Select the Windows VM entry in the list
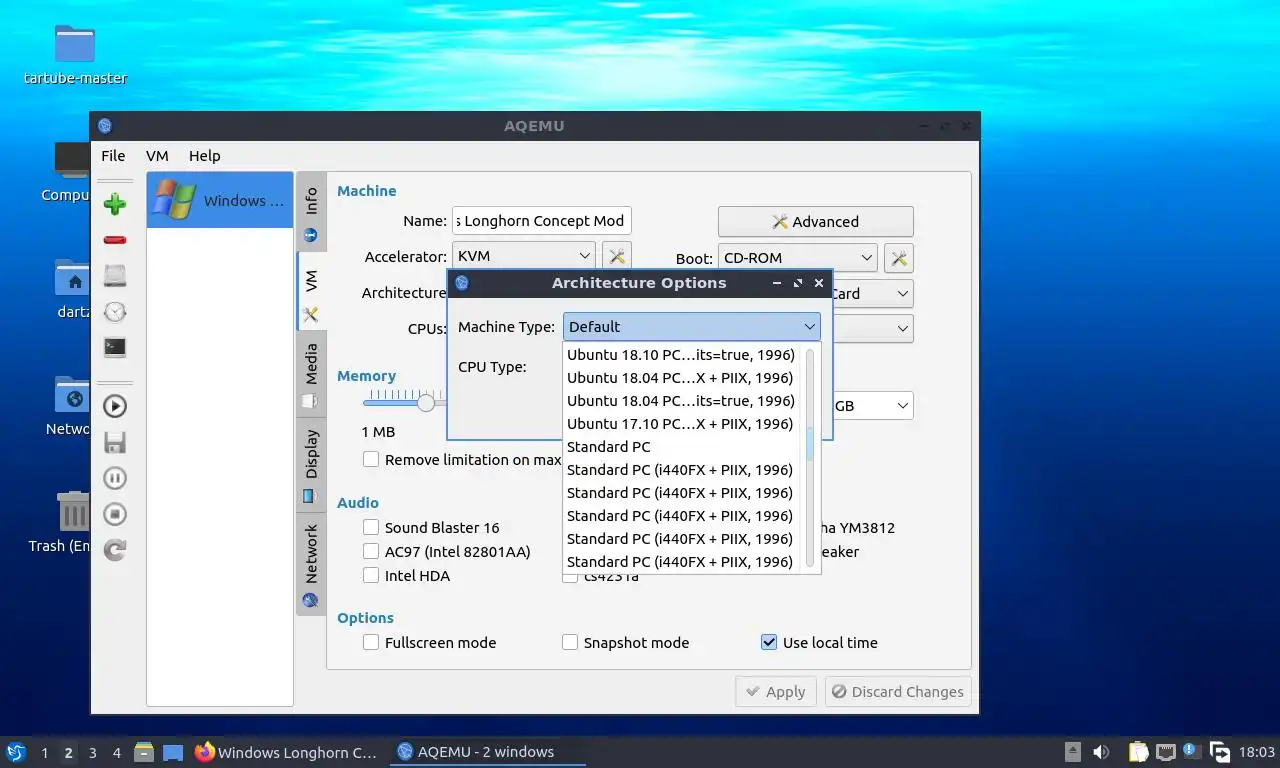 [x=220, y=200]
